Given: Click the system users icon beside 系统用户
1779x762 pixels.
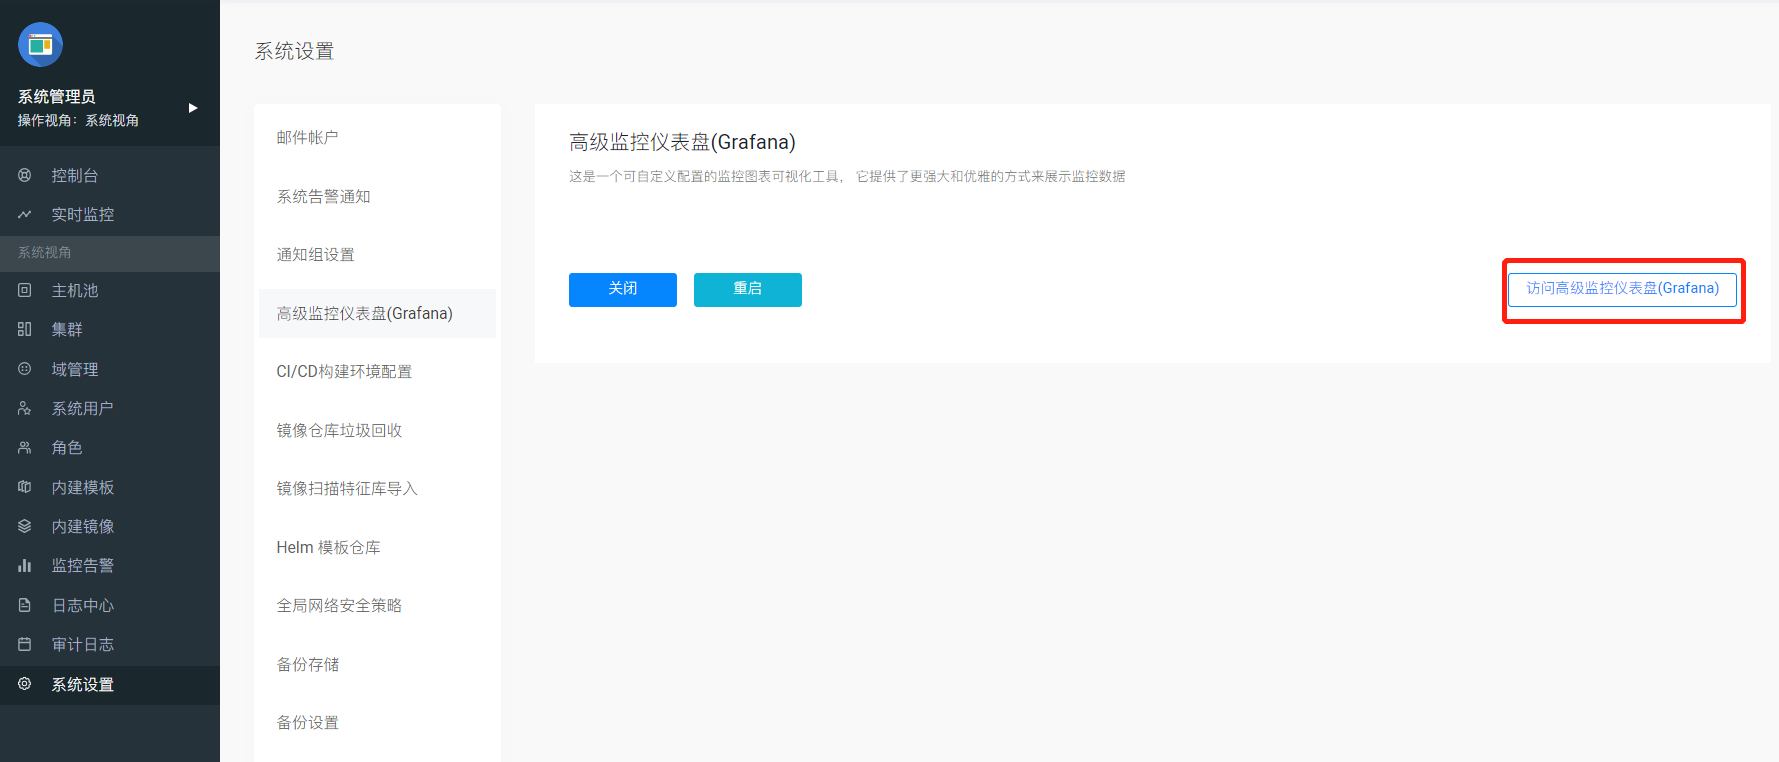Looking at the screenshot, I should 25,409.
